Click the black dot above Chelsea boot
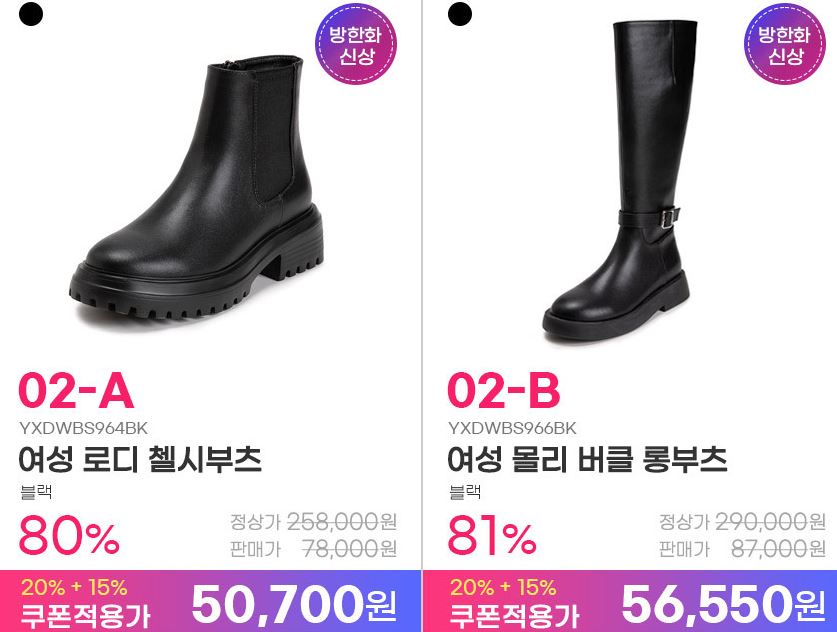The width and height of the screenshot is (837, 632). [31, 14]
